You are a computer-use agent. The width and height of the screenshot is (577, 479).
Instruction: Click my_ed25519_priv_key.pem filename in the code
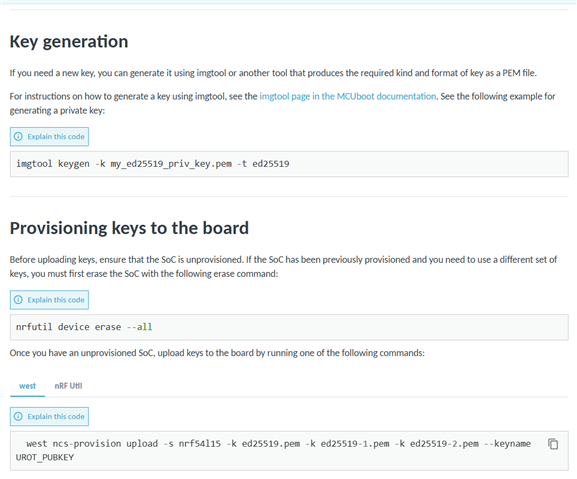click(x=171, y=164)
